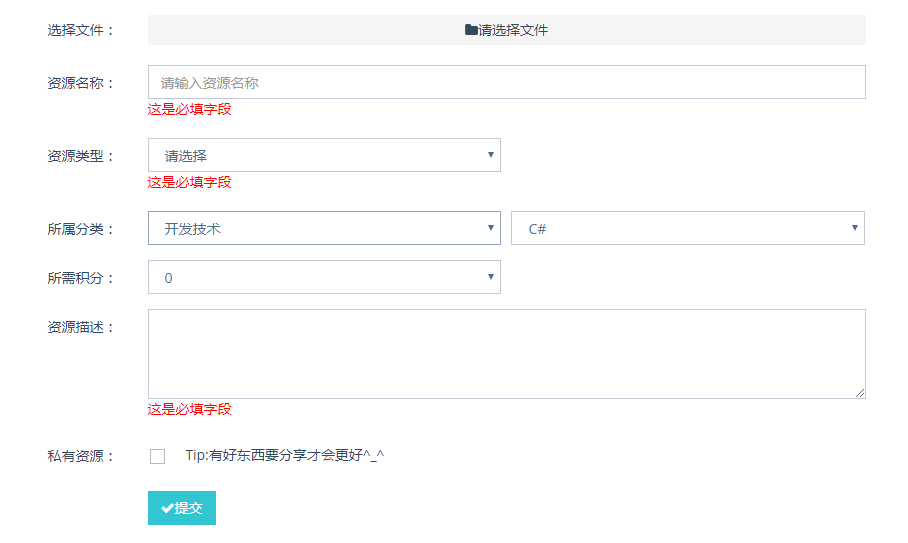The height and width of the screenshot is (543, 908).
Task: Click the tip text 有好东西要分享才会更好
Action: 285,455
